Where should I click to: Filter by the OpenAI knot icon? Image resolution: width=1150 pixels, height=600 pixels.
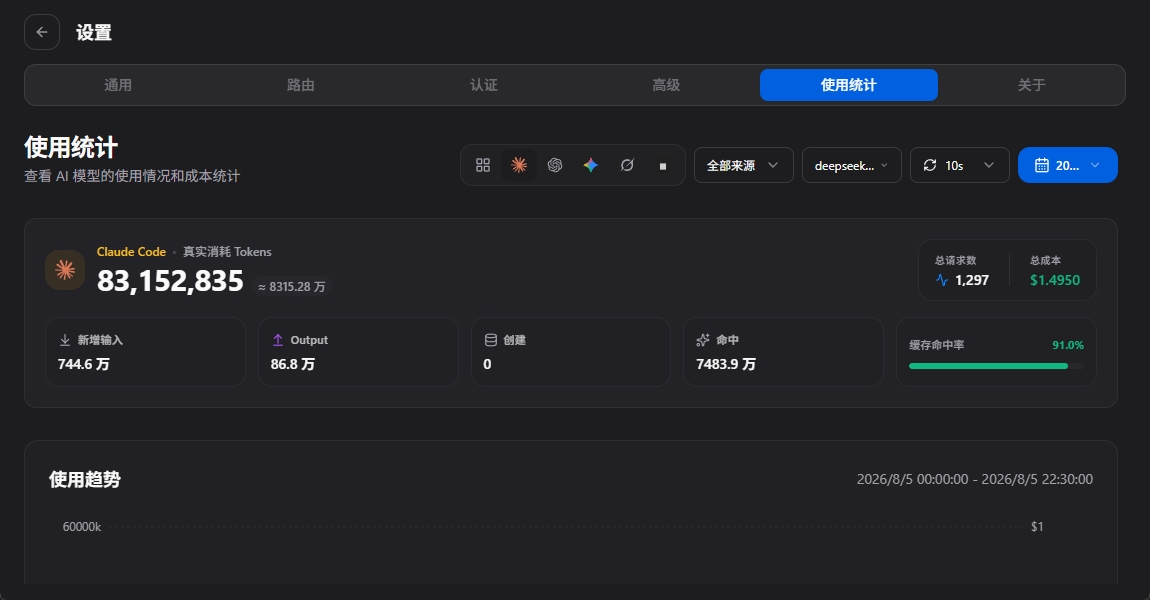tap(554, 165)
